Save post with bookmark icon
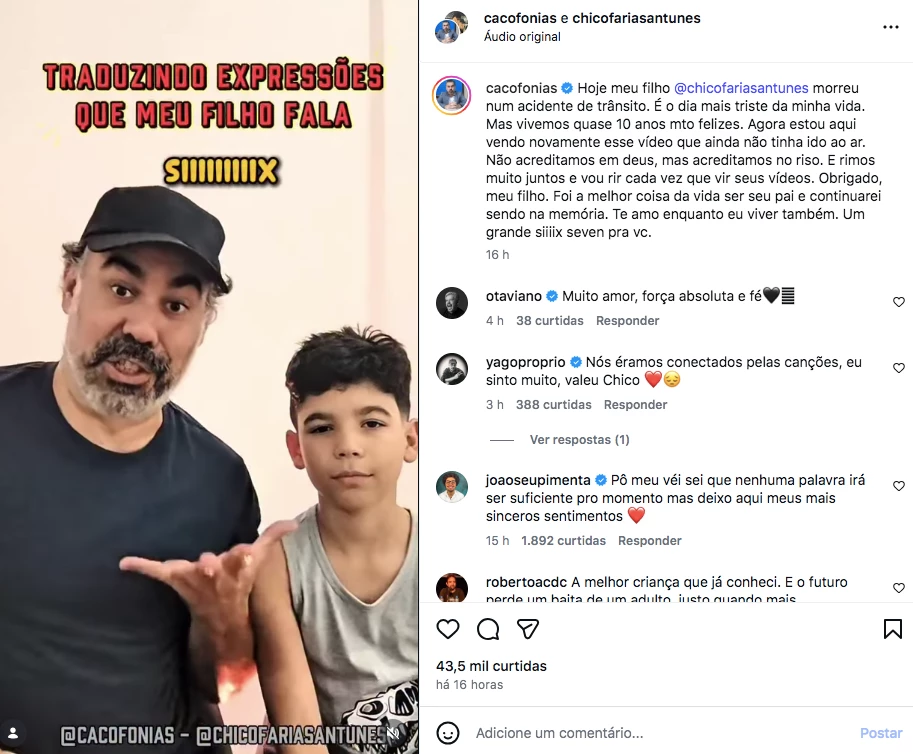This screenshot has width=913, height=754. 893,629
